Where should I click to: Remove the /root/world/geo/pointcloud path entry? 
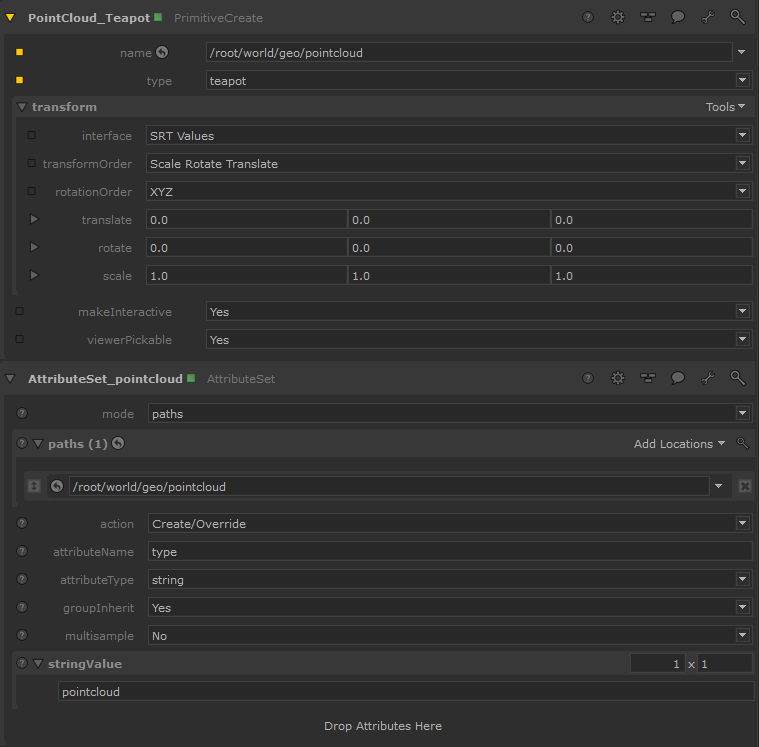[745, 486]
